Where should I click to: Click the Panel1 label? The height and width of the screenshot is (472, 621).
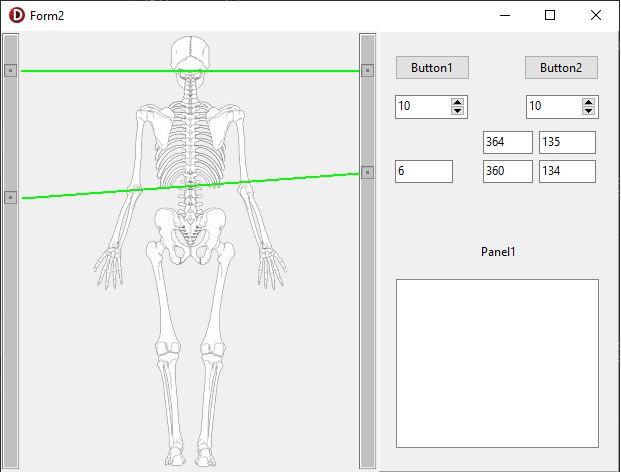click(498, 252)
